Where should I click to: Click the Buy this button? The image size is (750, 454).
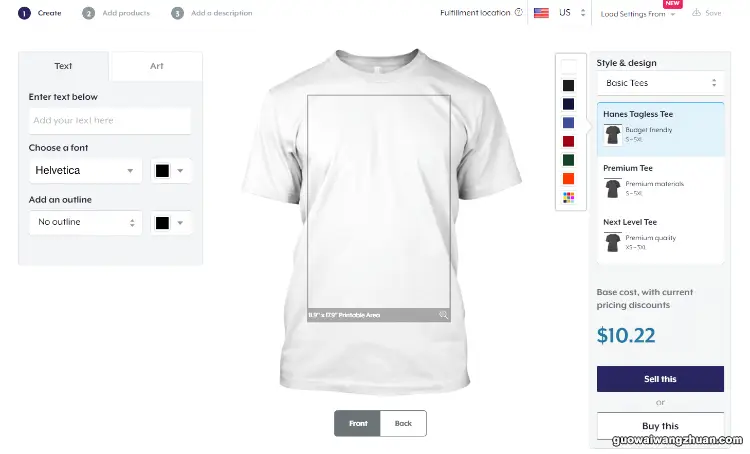pos(660,426)
